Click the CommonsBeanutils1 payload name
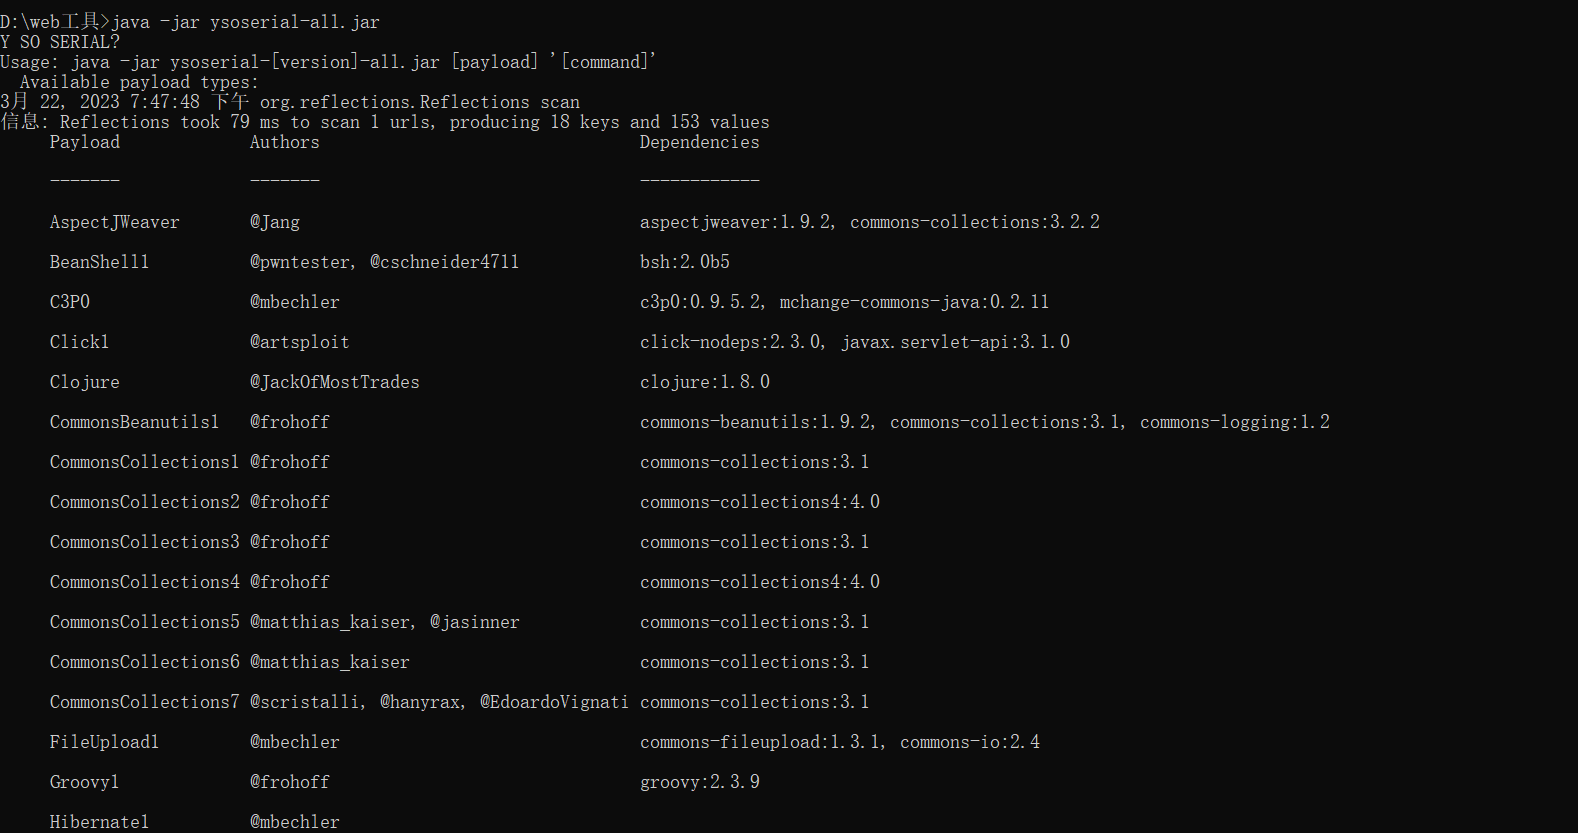The height and width of the screenshot is (833, 1578). point(134,422)
